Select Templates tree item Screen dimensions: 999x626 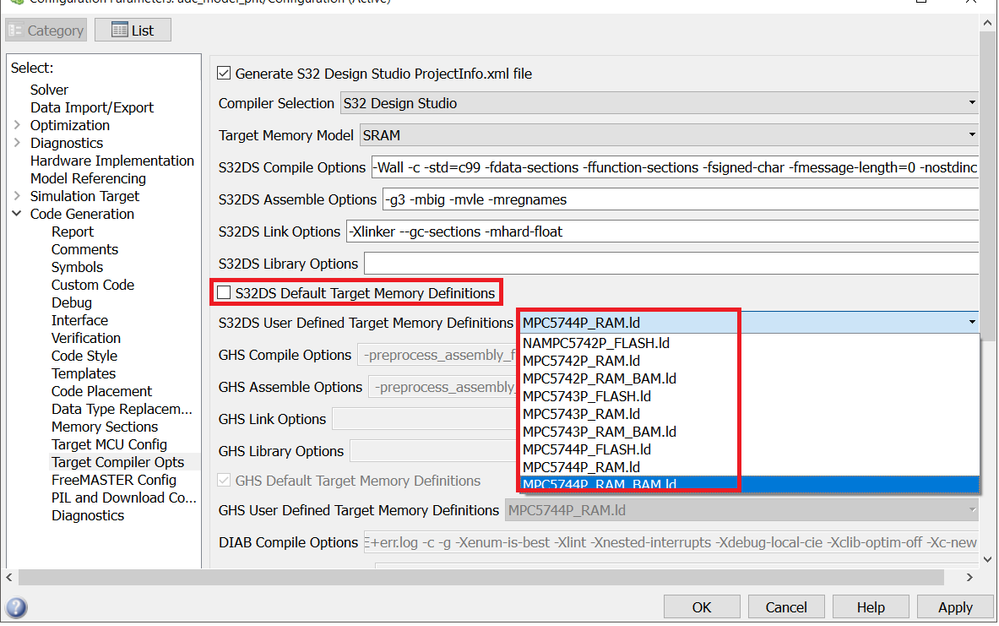pyautogui.click(x=83, y=373)
